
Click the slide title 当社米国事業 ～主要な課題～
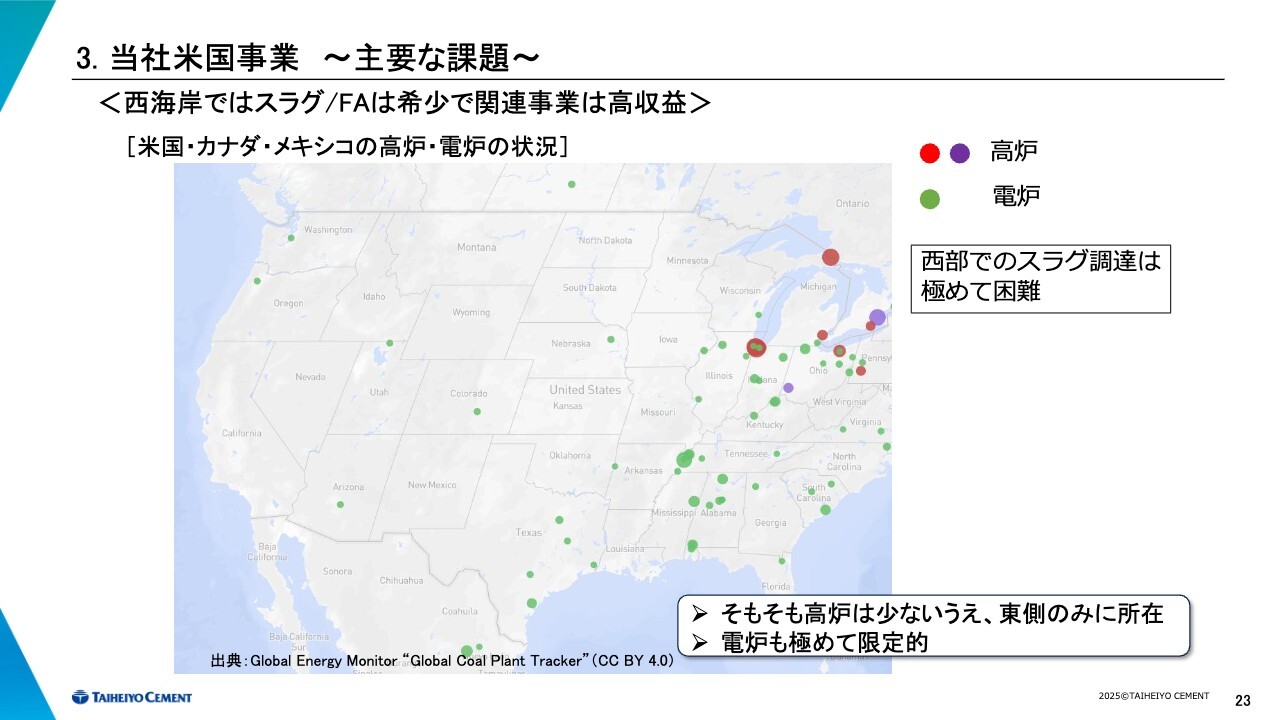(x=308, y=59)
